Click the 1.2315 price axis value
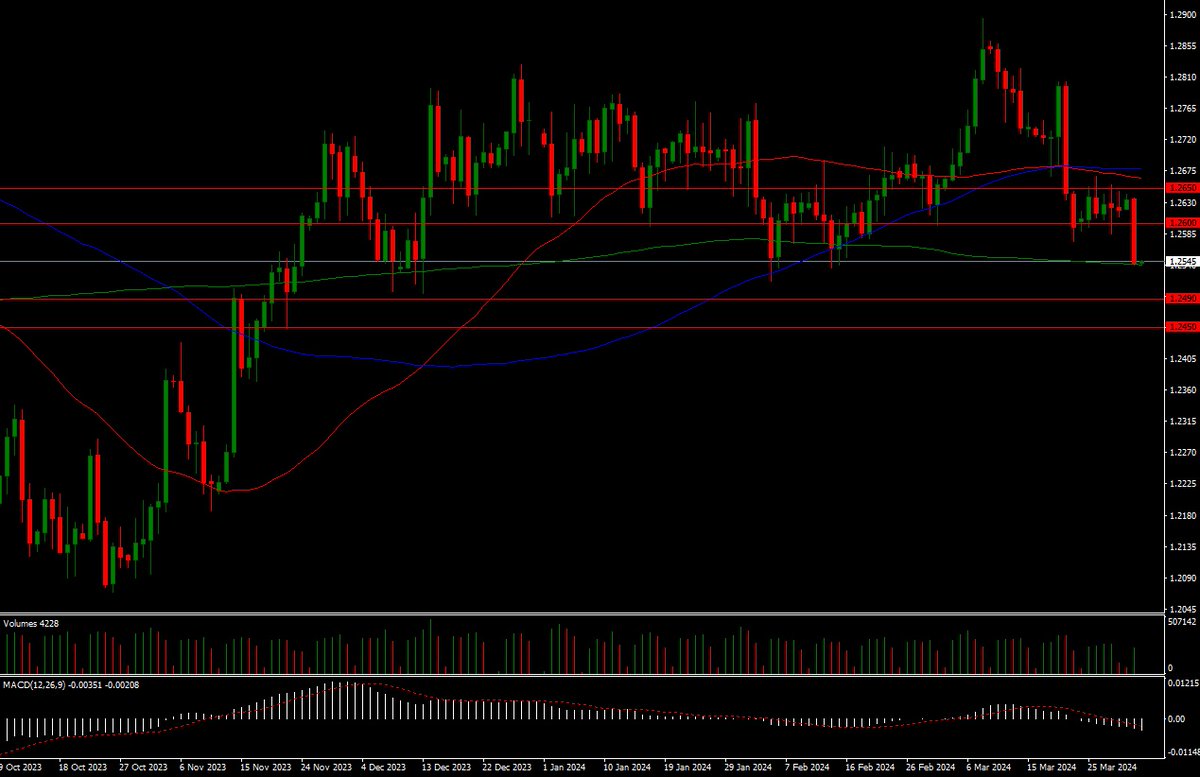Screen dimensions: 1200x777 pyautogui.click(x=1183, y=422)
